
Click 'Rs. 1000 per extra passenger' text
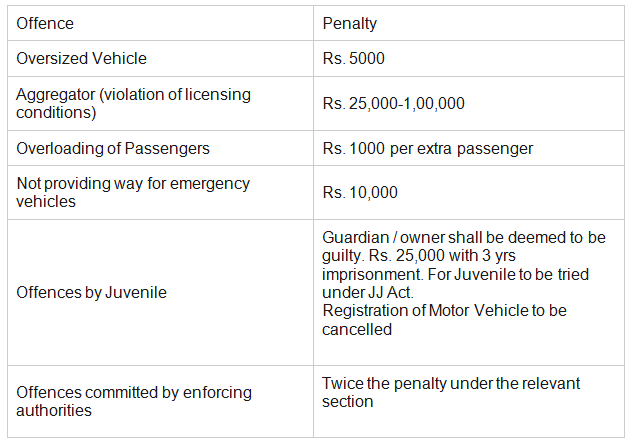[x=427, y=148]
